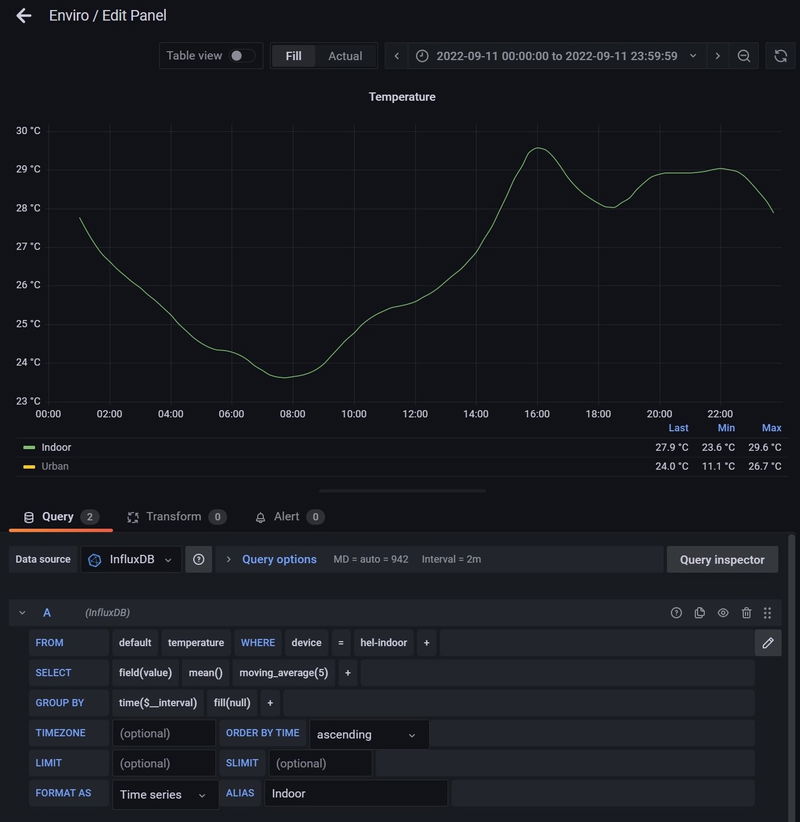This screenshot has height=822, width=800.
Task: Click the Indoor legend color swatch
Action: tap(29, 448)
